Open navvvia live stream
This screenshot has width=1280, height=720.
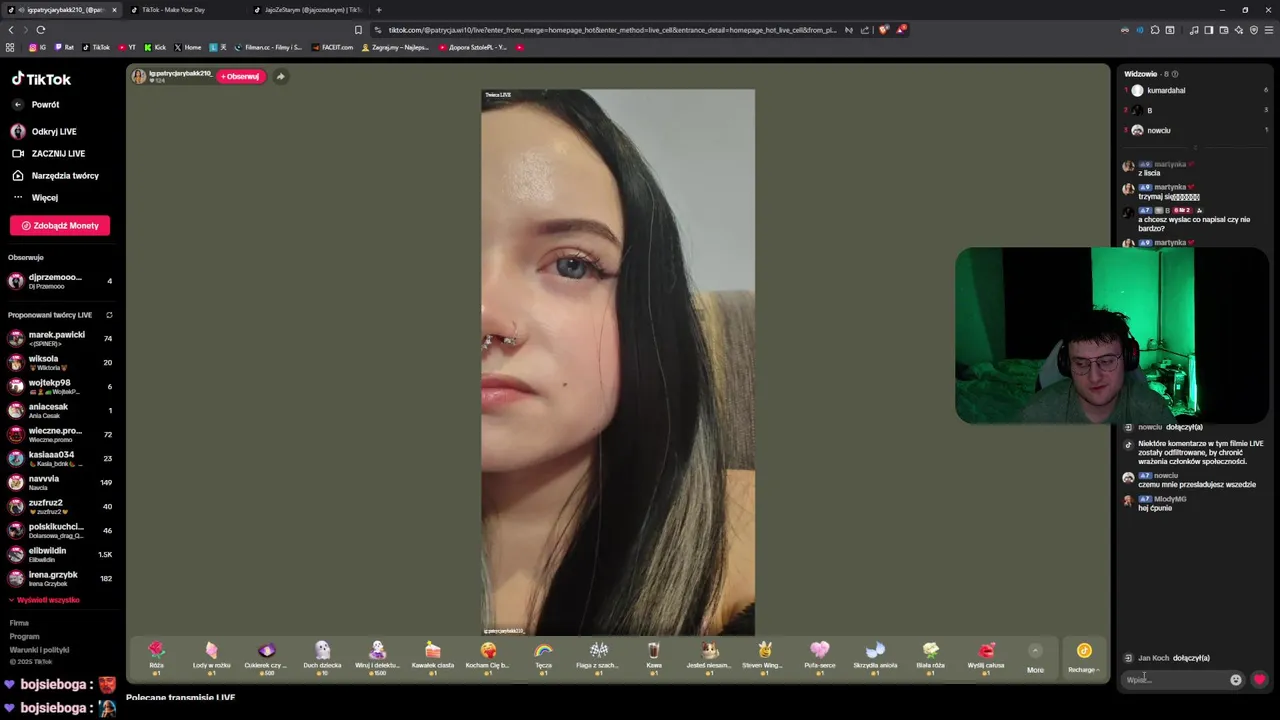pos(60,483)
